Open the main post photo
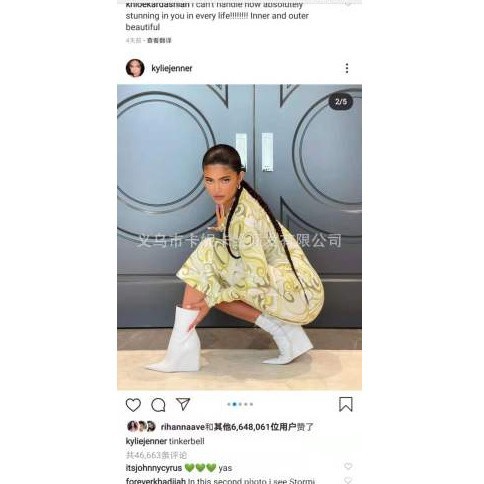484x484 pixels. (239, 237)
